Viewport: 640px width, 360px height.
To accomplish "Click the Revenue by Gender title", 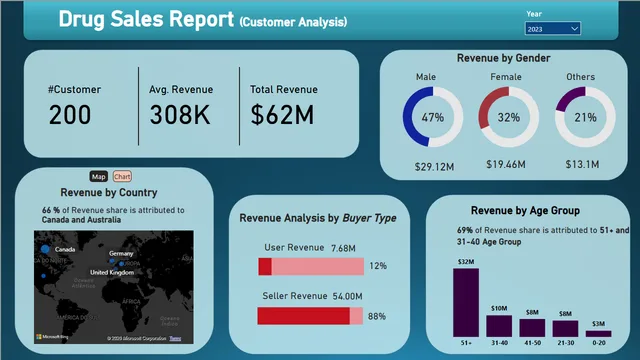I will [x=504, y=58].
